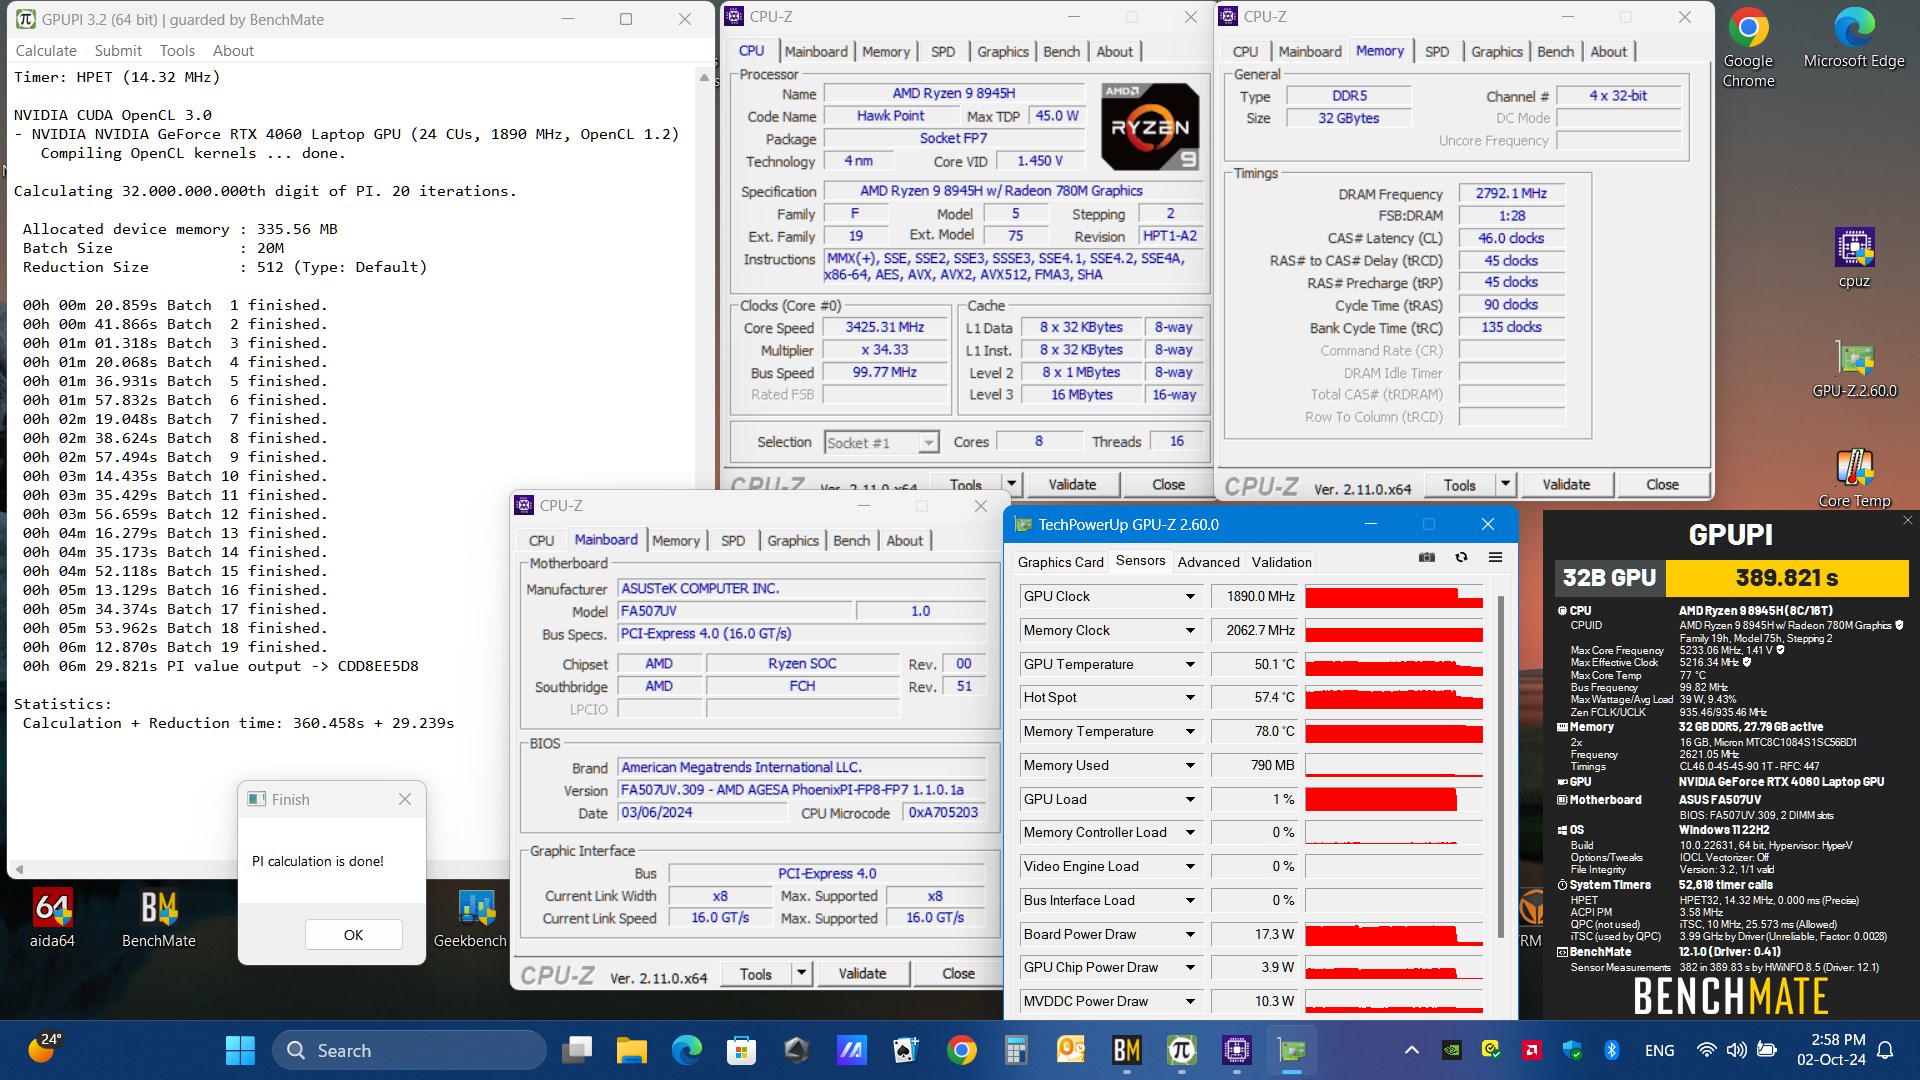Screen dimensions: 1920x1080
Task: Click the Bluetooth tray icon
Action: pos(1611,1050)
